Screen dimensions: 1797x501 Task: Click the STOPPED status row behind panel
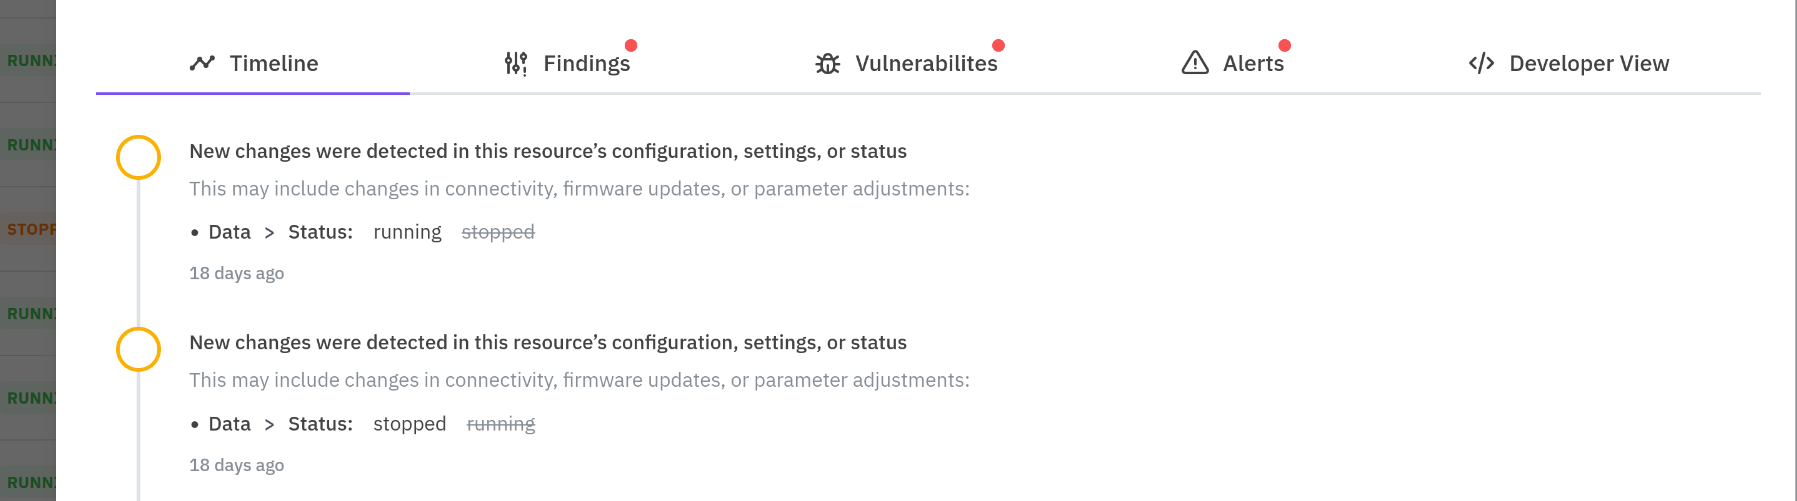pyautogui.click(x=28, y=229)
